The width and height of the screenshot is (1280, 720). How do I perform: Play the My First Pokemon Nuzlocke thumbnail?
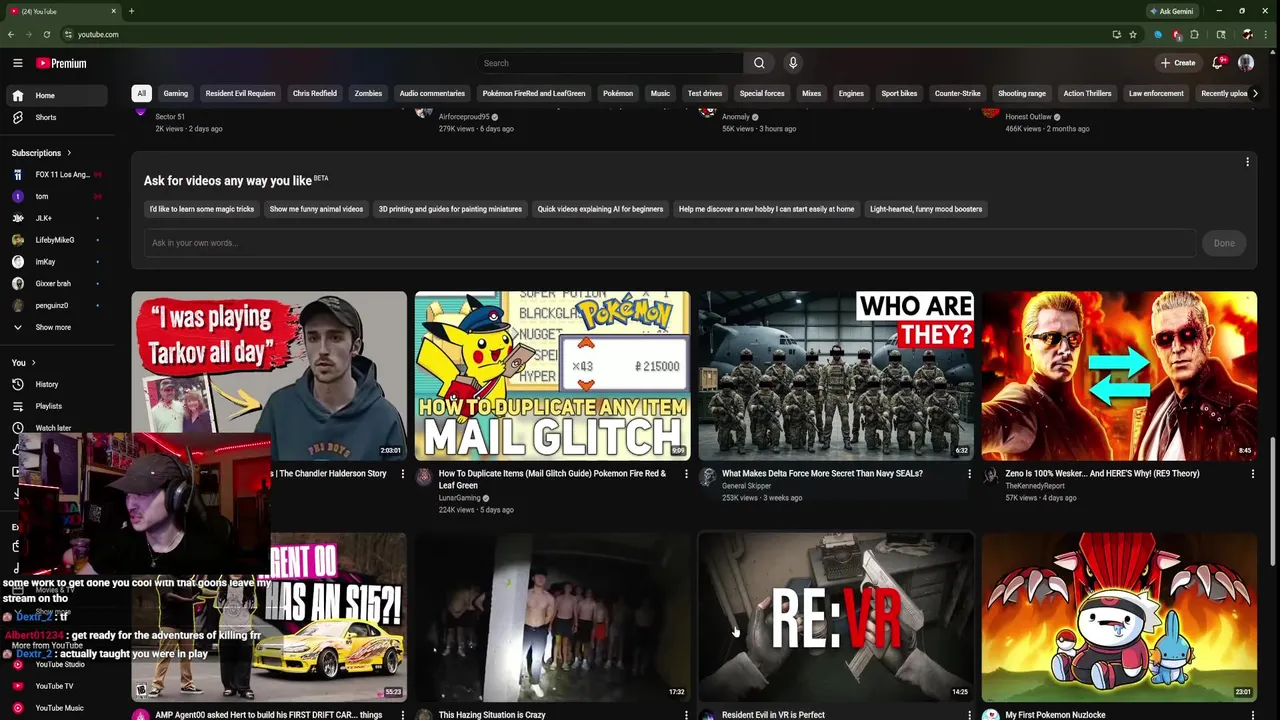(x=1119, y=617)
